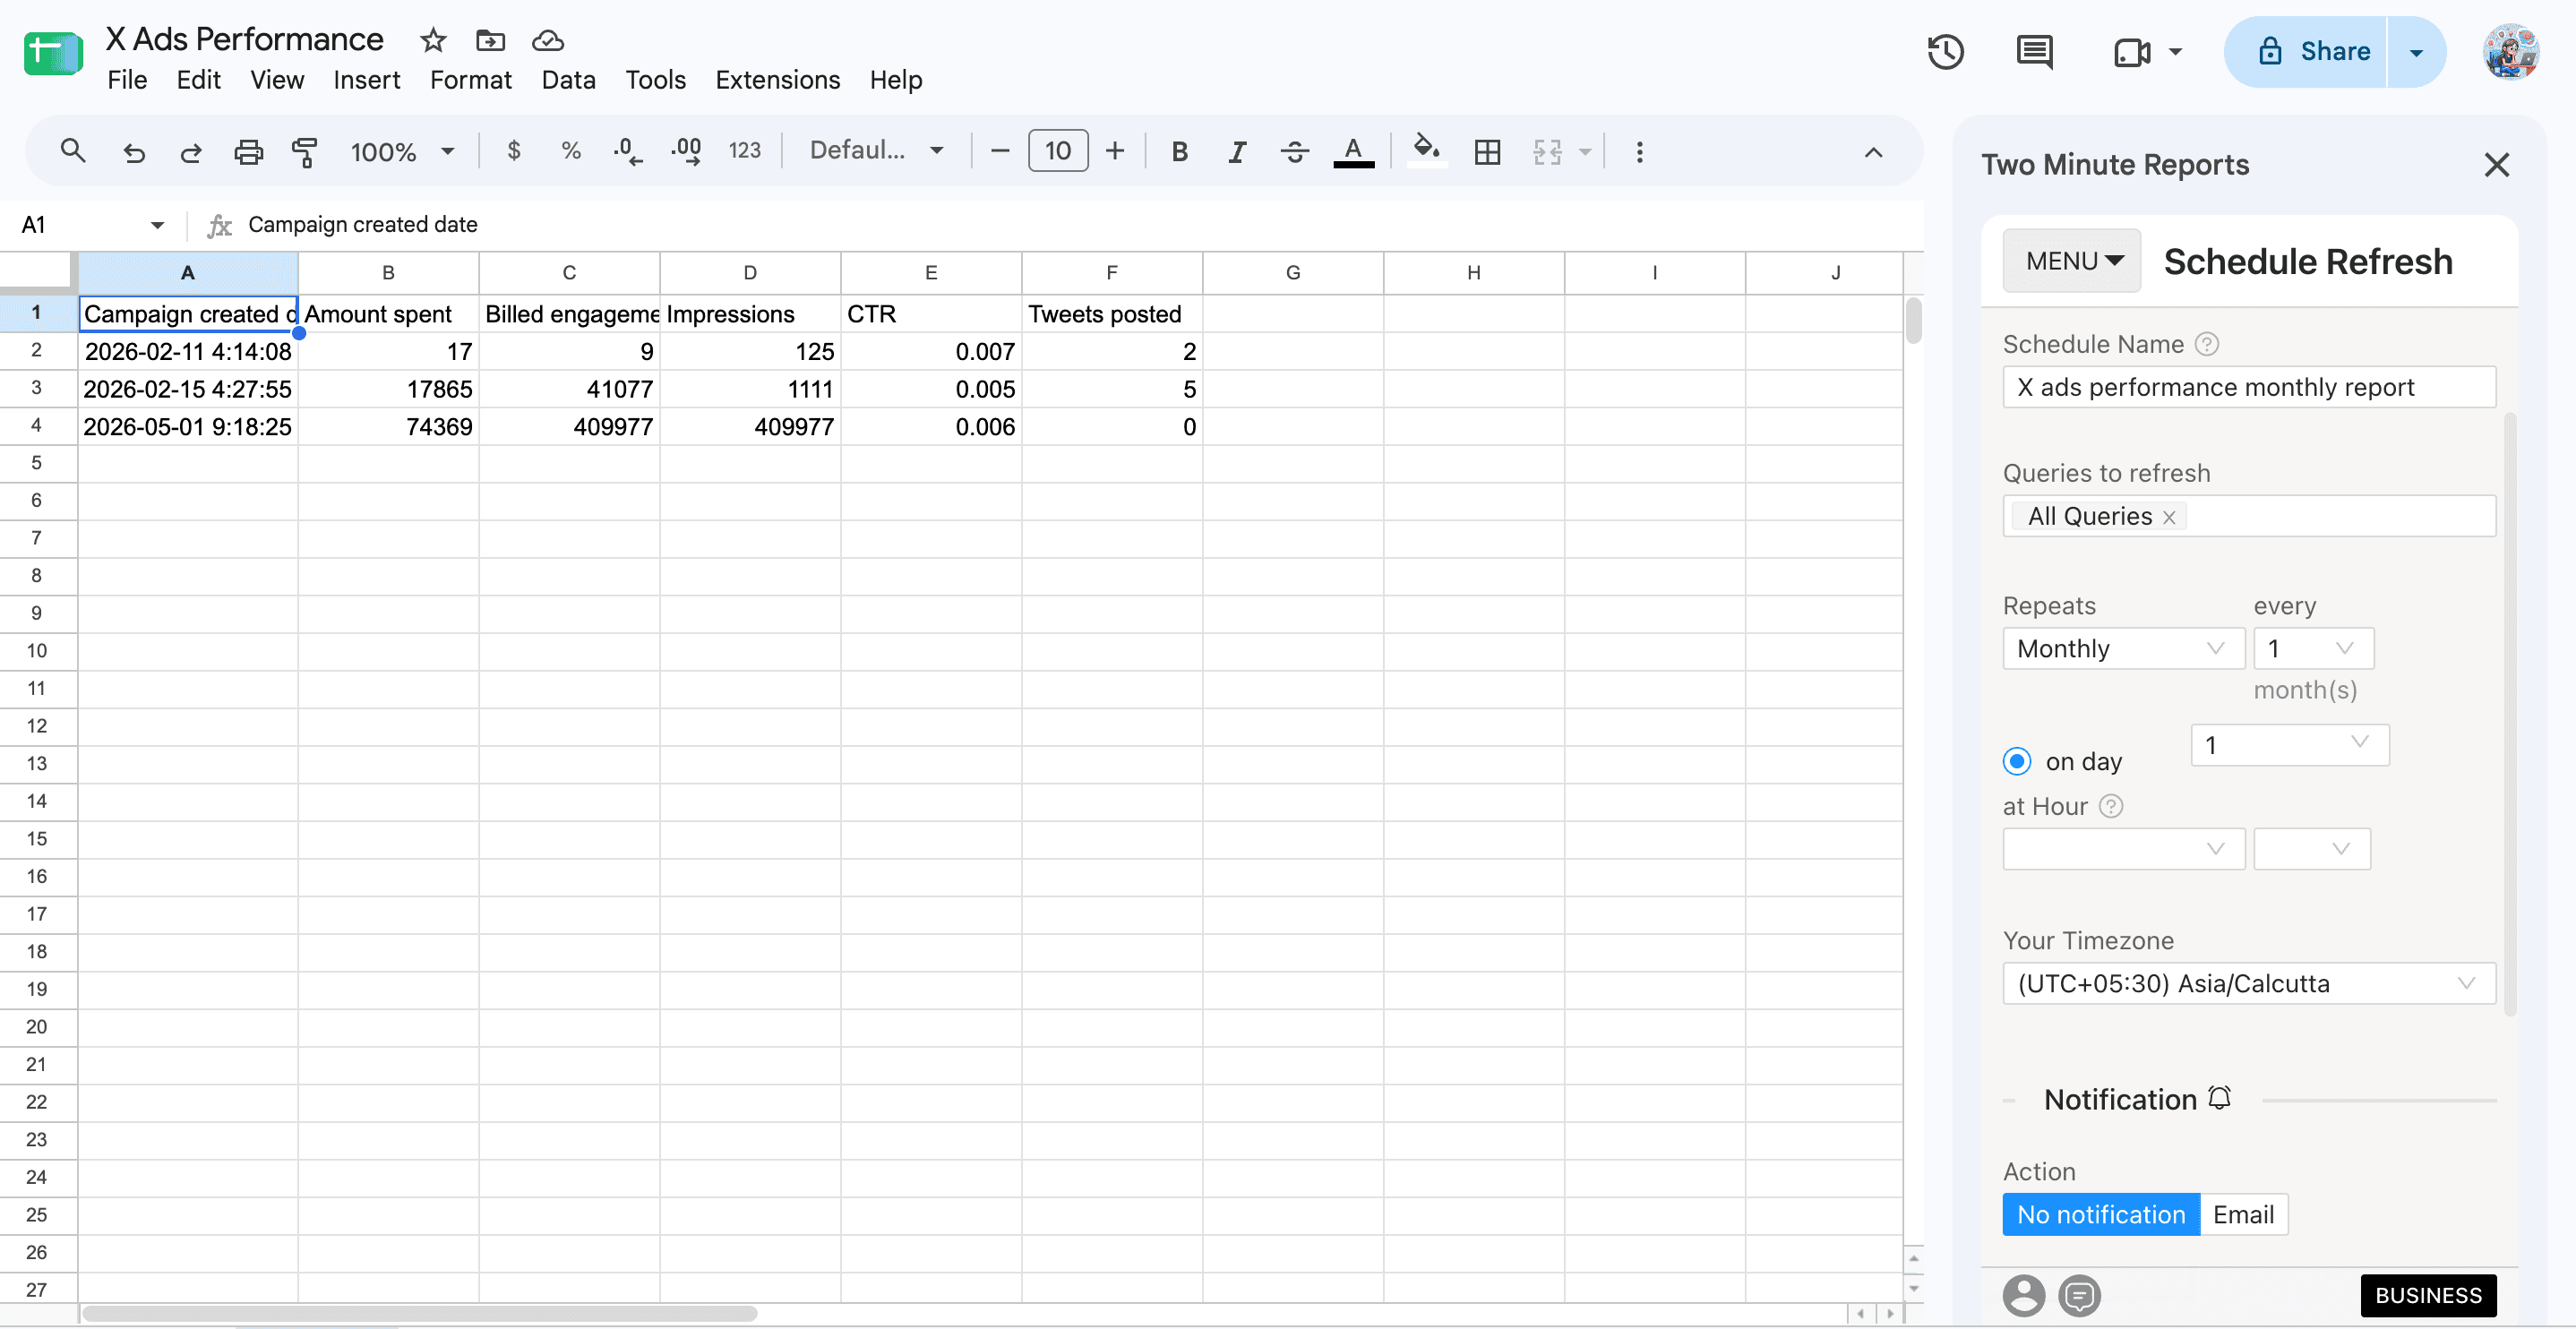This screenshot has height=1329, width=2576.
Task: Undo the last action
Action: coord(133,152)
